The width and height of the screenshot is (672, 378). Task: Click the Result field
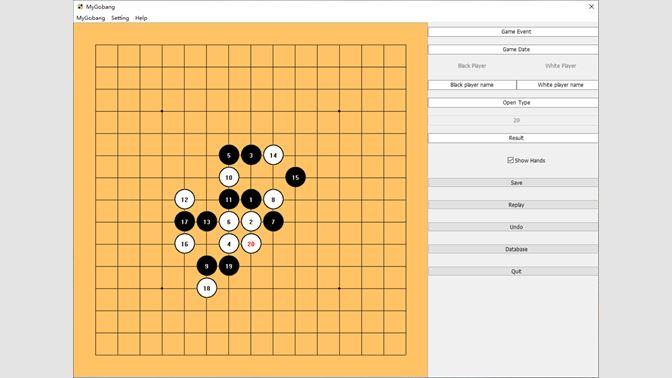click(x=513, y=138)
